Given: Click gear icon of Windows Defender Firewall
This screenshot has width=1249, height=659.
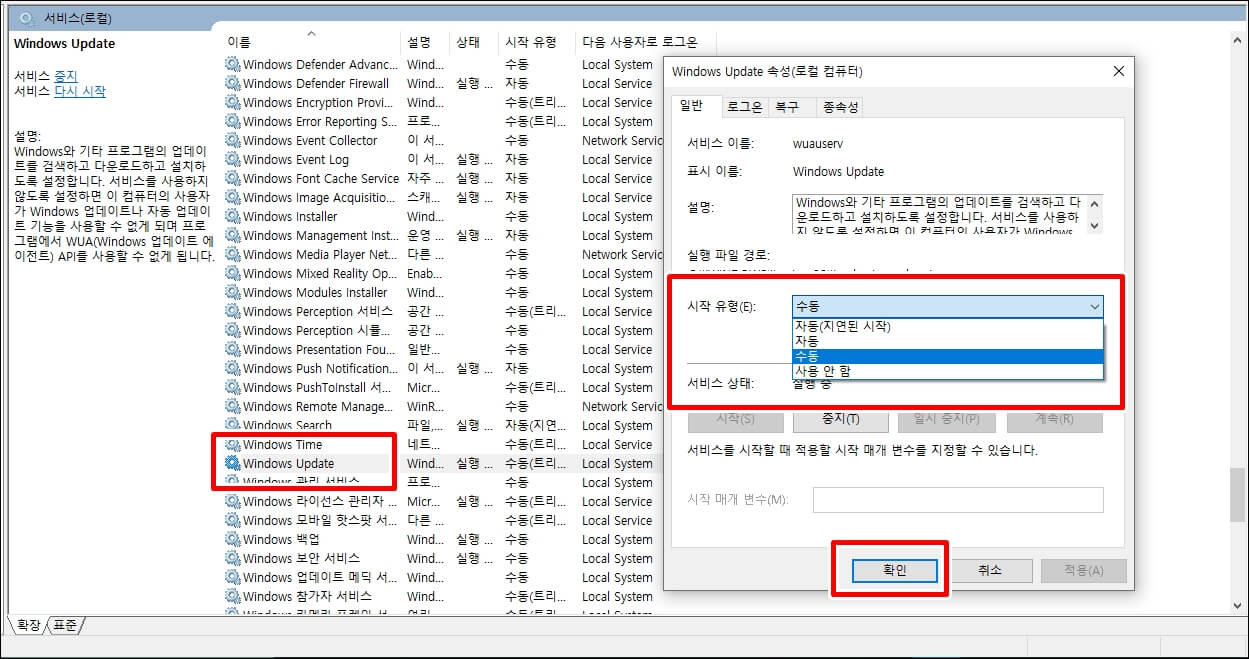Looking at the screenshot, I should (x=233, y=84).
